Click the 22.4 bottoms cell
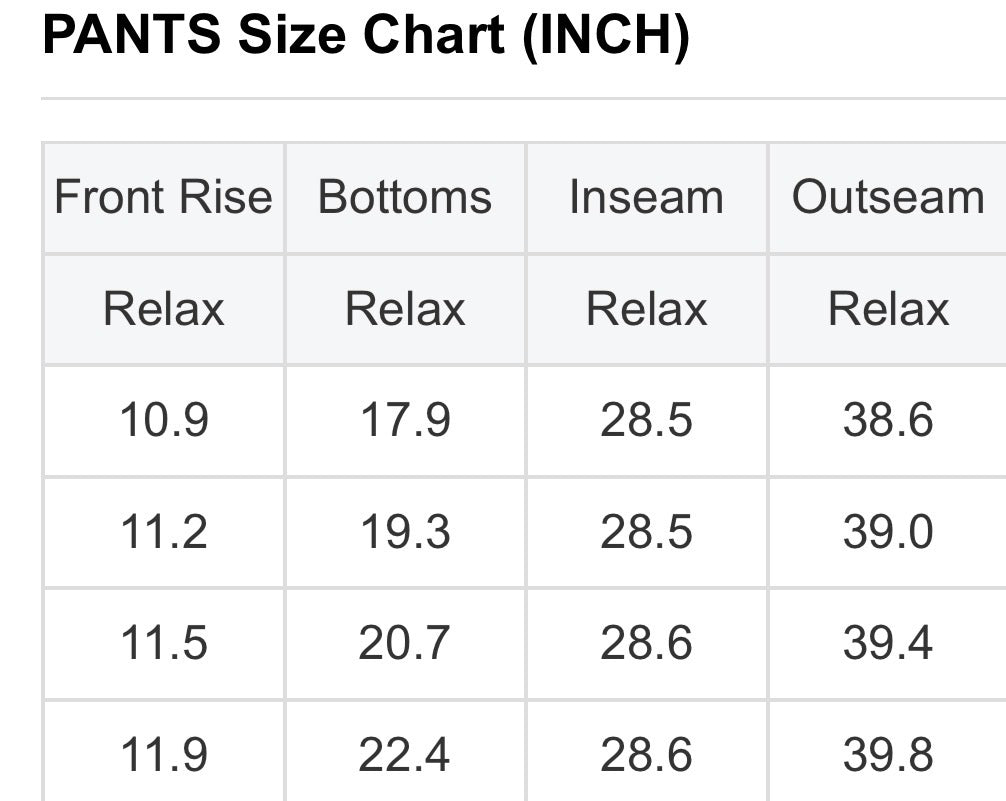 (x=405, y=755)
